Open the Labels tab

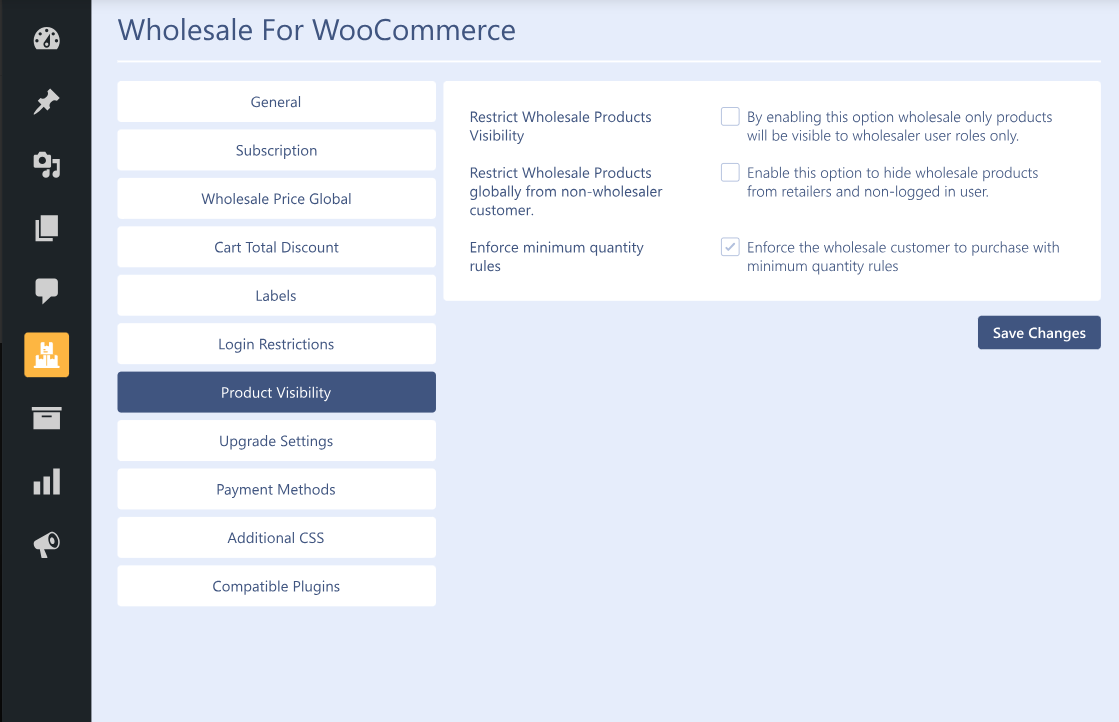tap(276, 295)
